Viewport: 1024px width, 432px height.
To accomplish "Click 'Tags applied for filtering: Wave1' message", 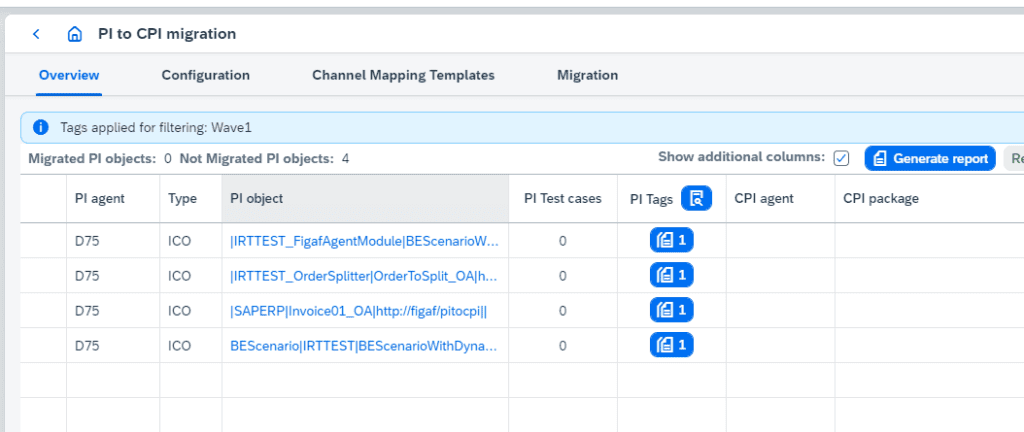I will tap(156, 128).
